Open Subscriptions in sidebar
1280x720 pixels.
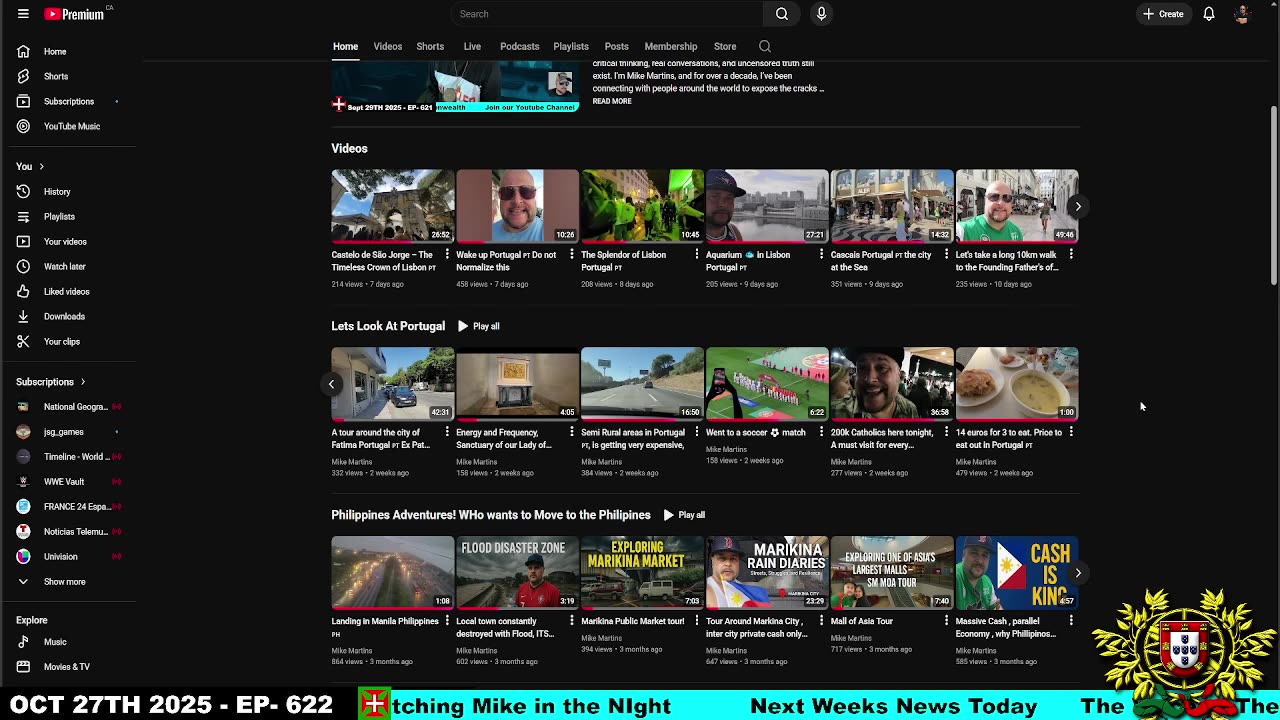(69, 101)
